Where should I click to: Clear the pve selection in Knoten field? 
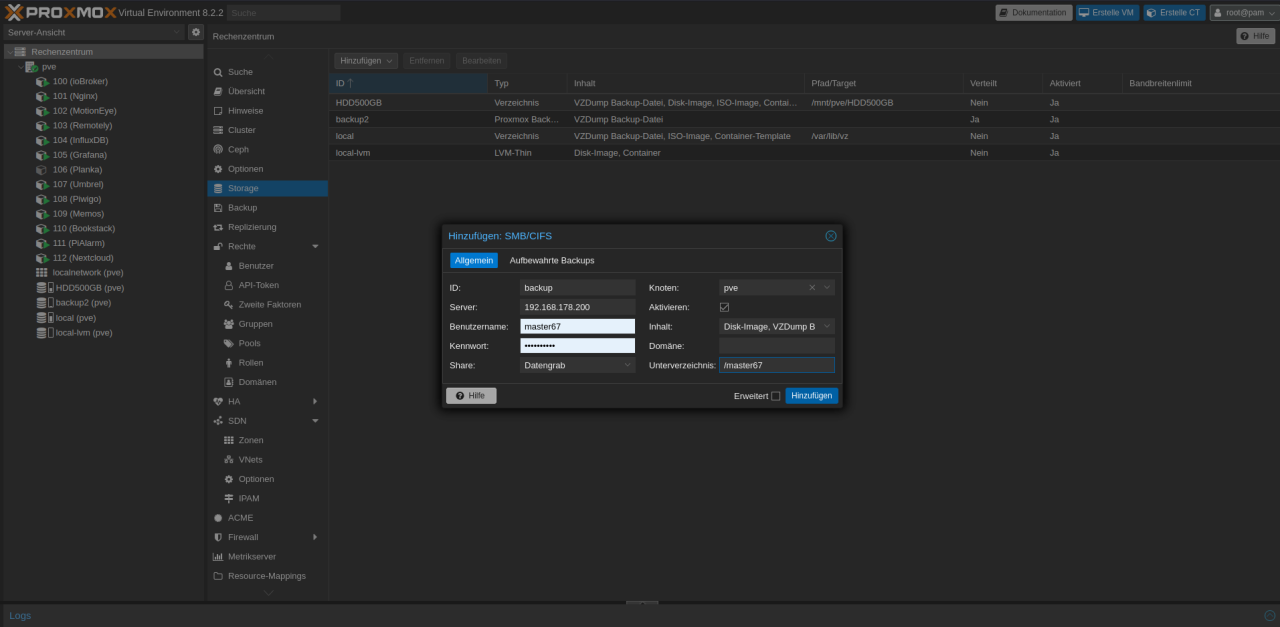pos(812,287)
